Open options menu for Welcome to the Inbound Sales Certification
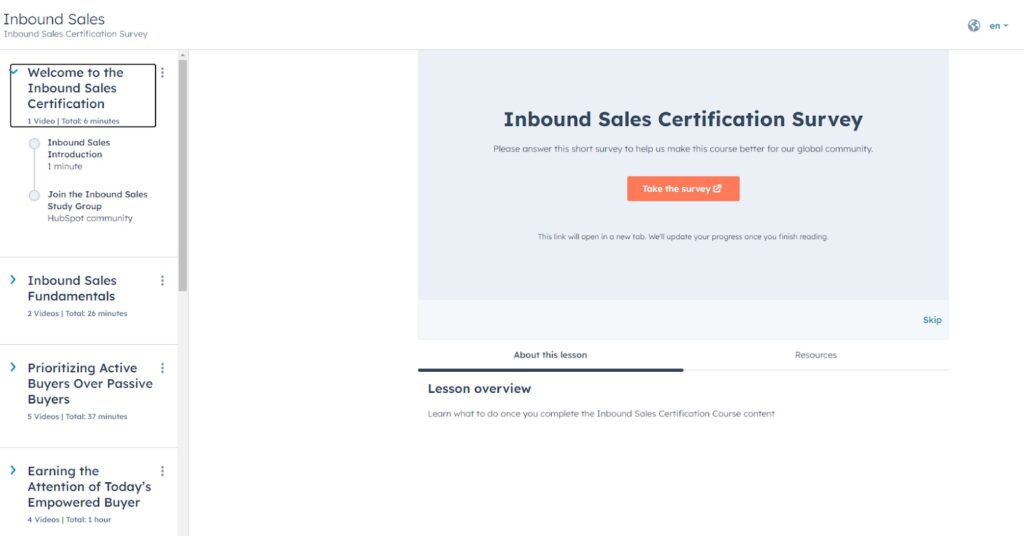 pyautogui.click(x=163, y=72)
